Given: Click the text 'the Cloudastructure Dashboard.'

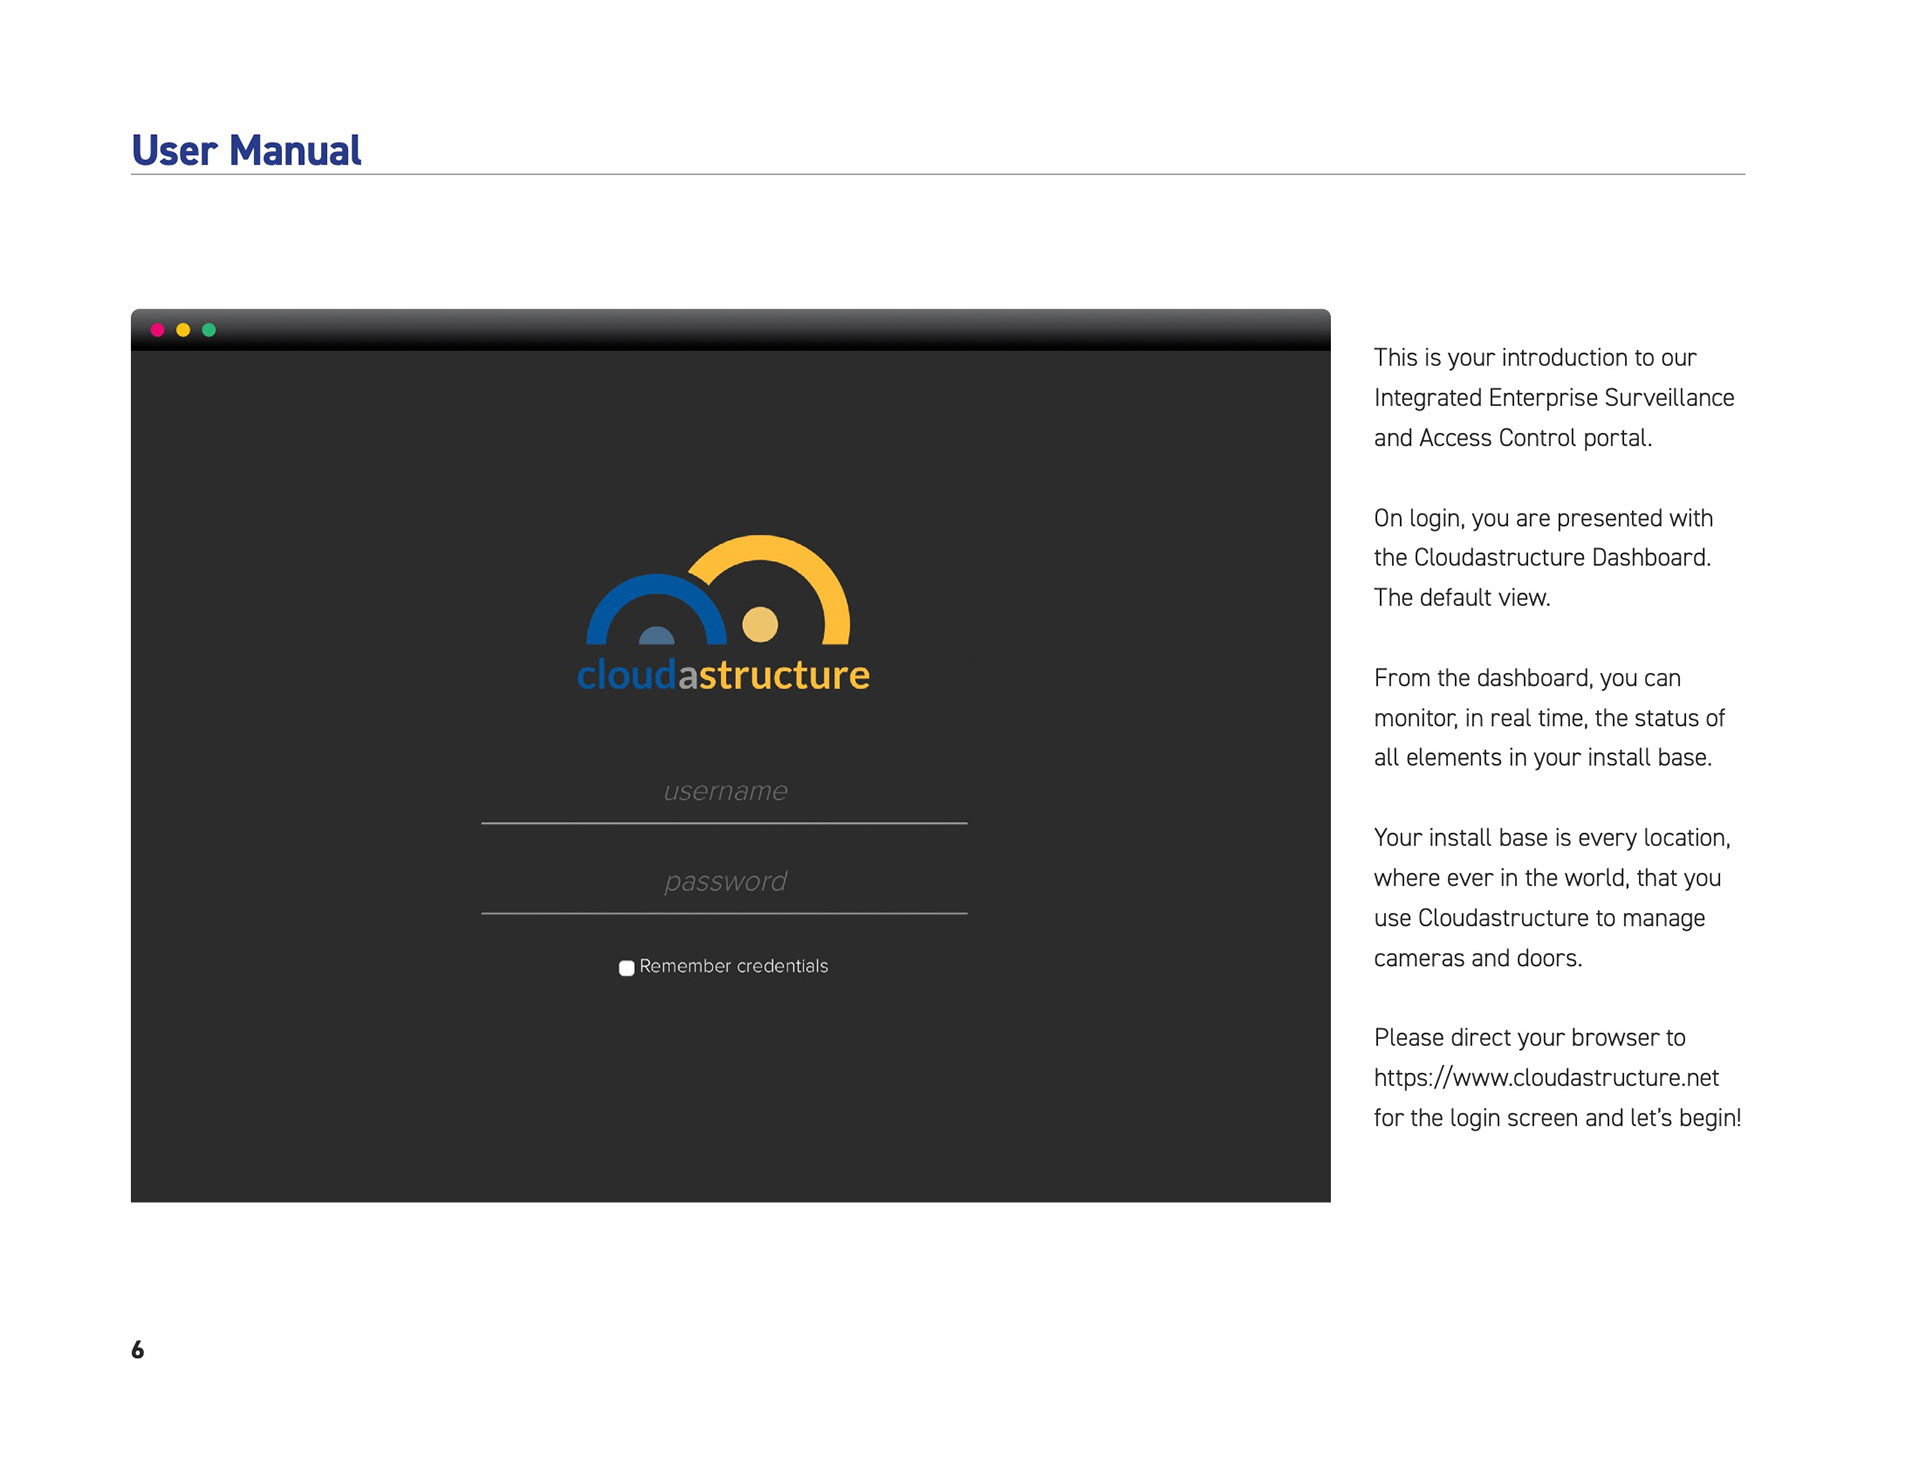Looking at the screenshot, I should point(1542,557).
